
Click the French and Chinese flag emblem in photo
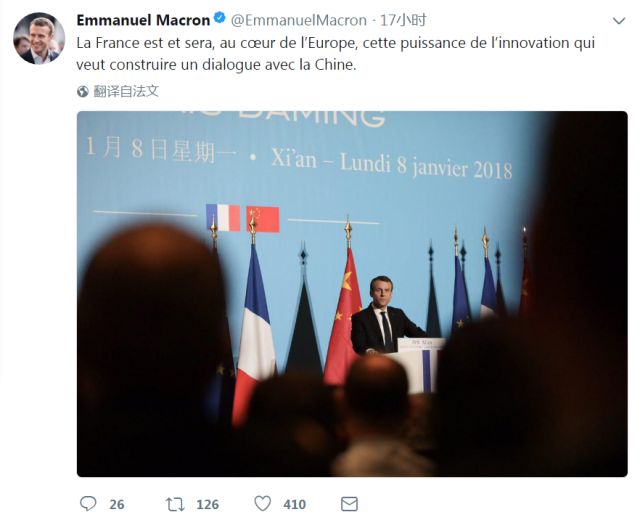243,218
